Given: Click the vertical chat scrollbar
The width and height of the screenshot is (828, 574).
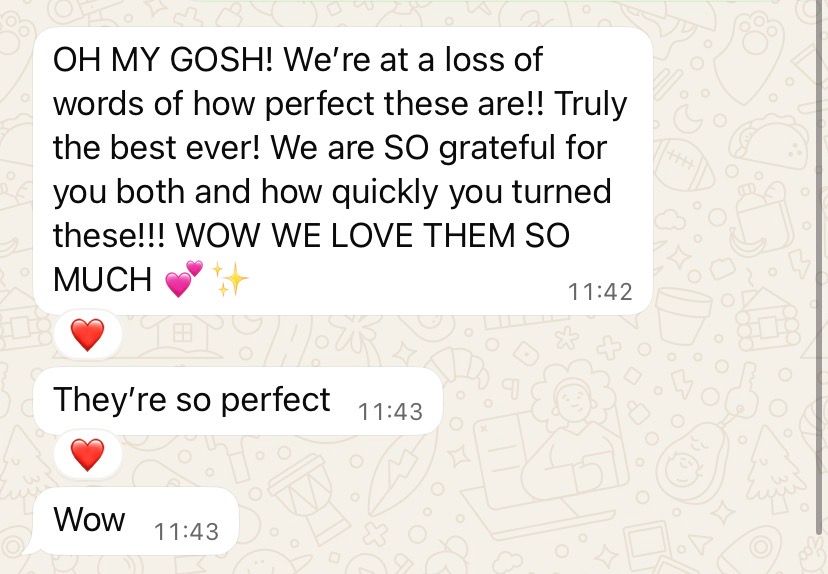Looking at the screenshot, I should (x=820, y=269).
